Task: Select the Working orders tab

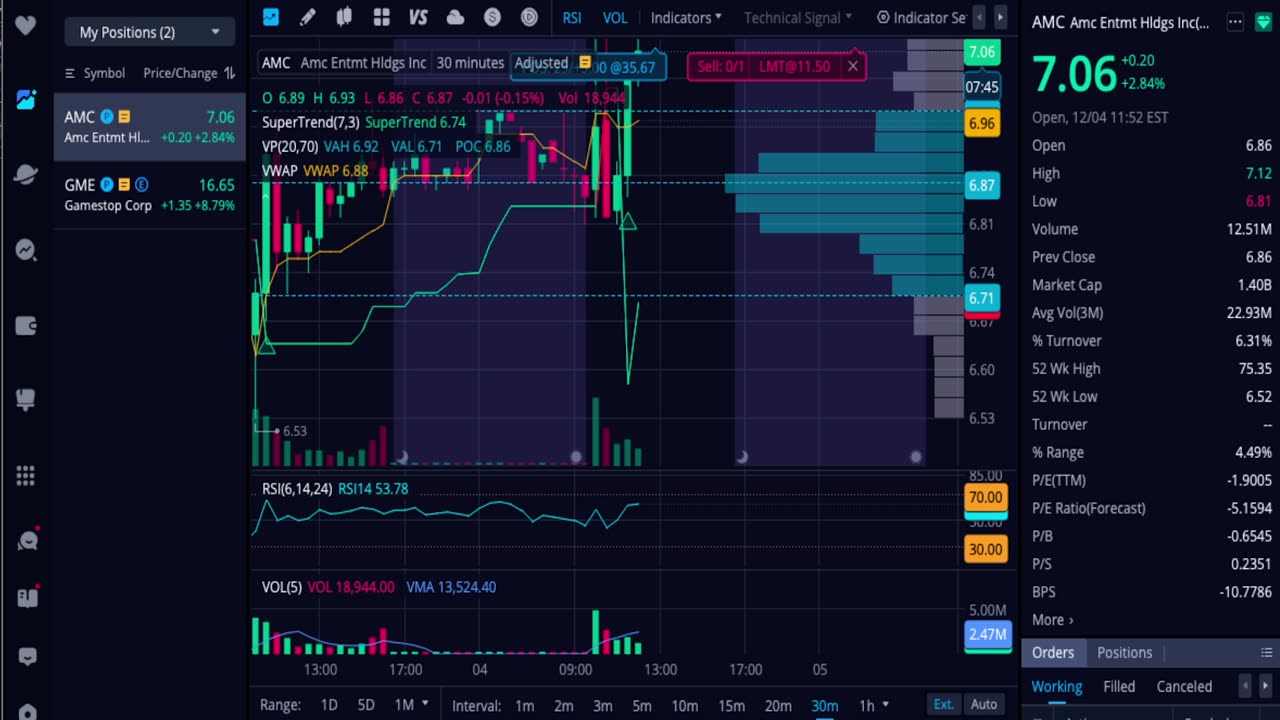Action: pos(1057,687)
